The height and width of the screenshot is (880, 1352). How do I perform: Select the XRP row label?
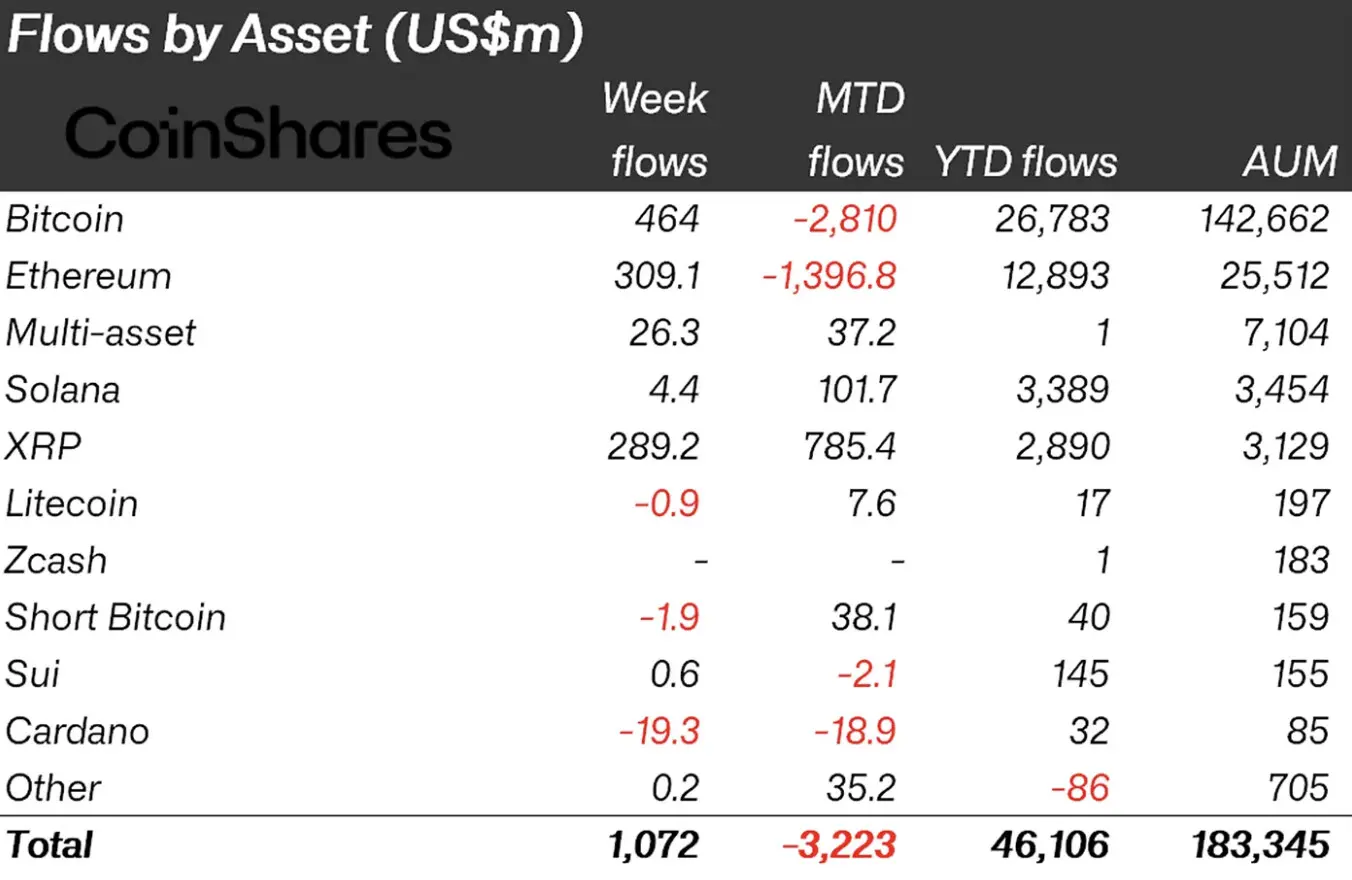tap(43, 447)
